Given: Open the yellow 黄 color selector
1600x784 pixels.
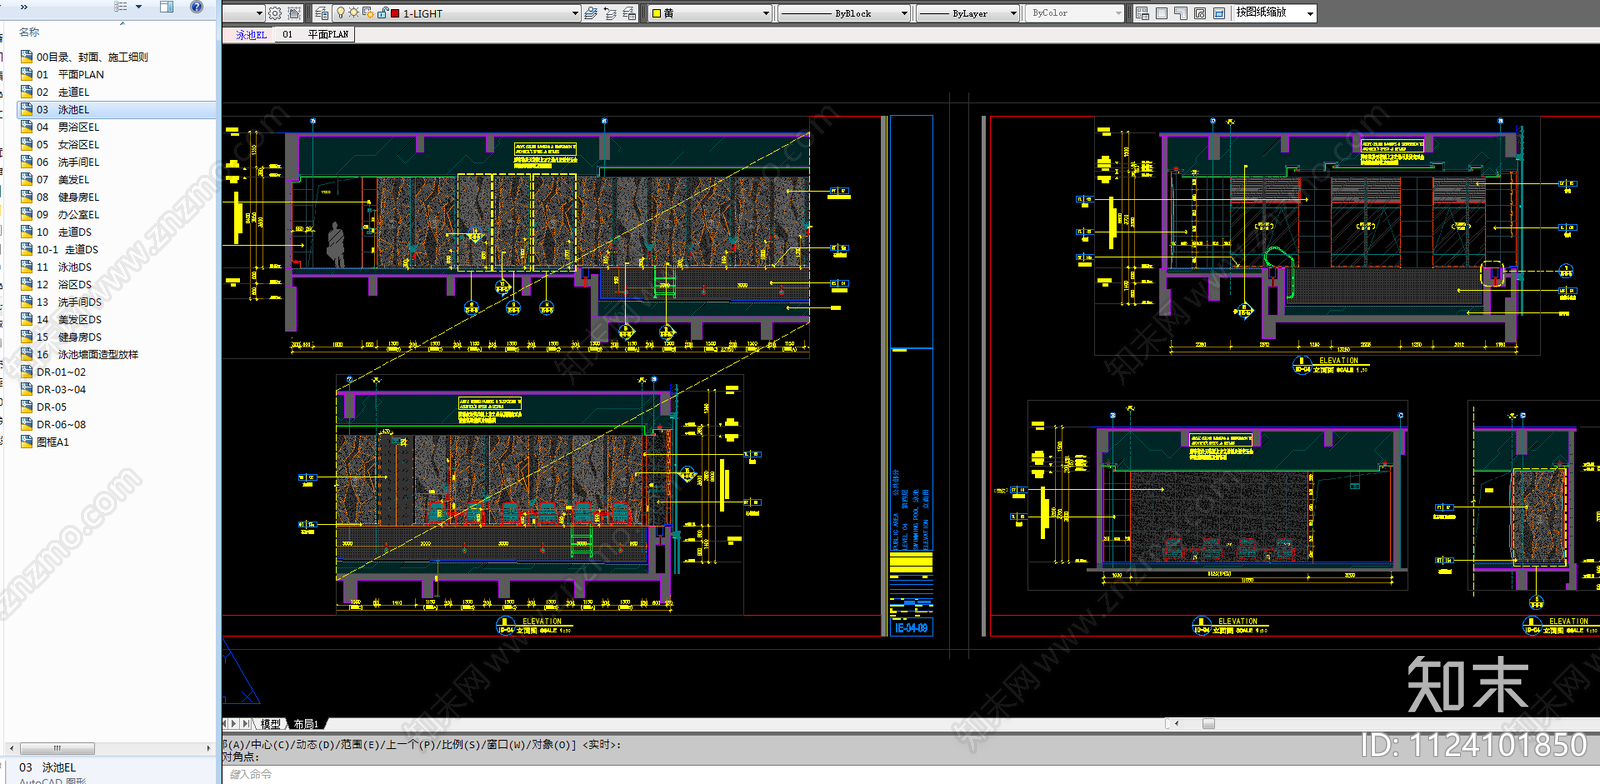Looking at the screenshot, I should tap(710, 13).
